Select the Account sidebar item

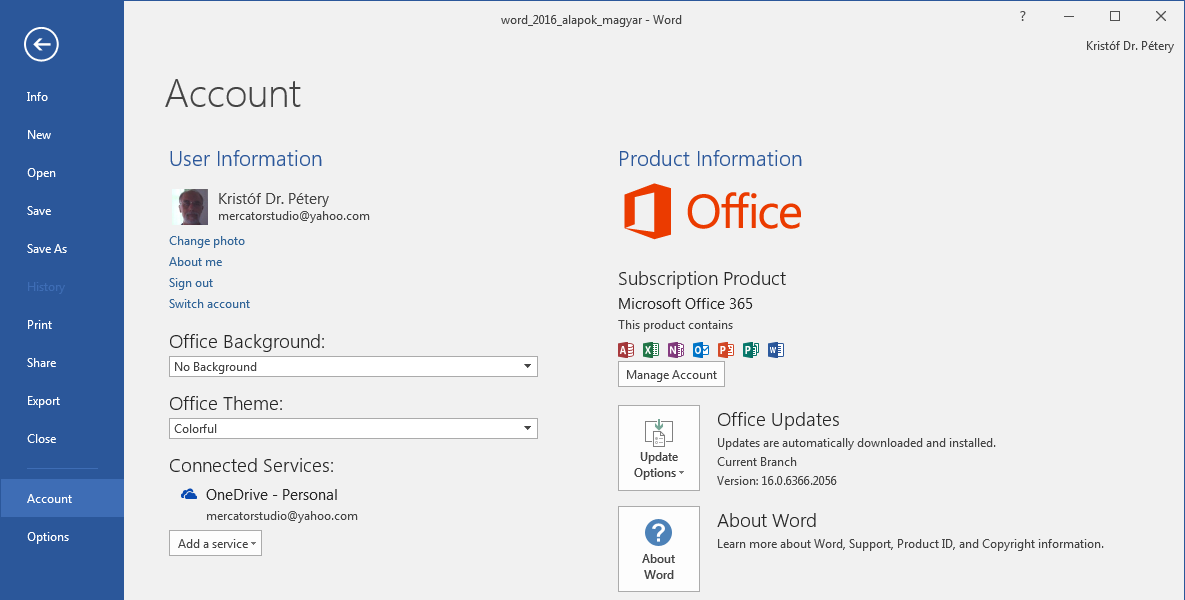tap(62, 499)
